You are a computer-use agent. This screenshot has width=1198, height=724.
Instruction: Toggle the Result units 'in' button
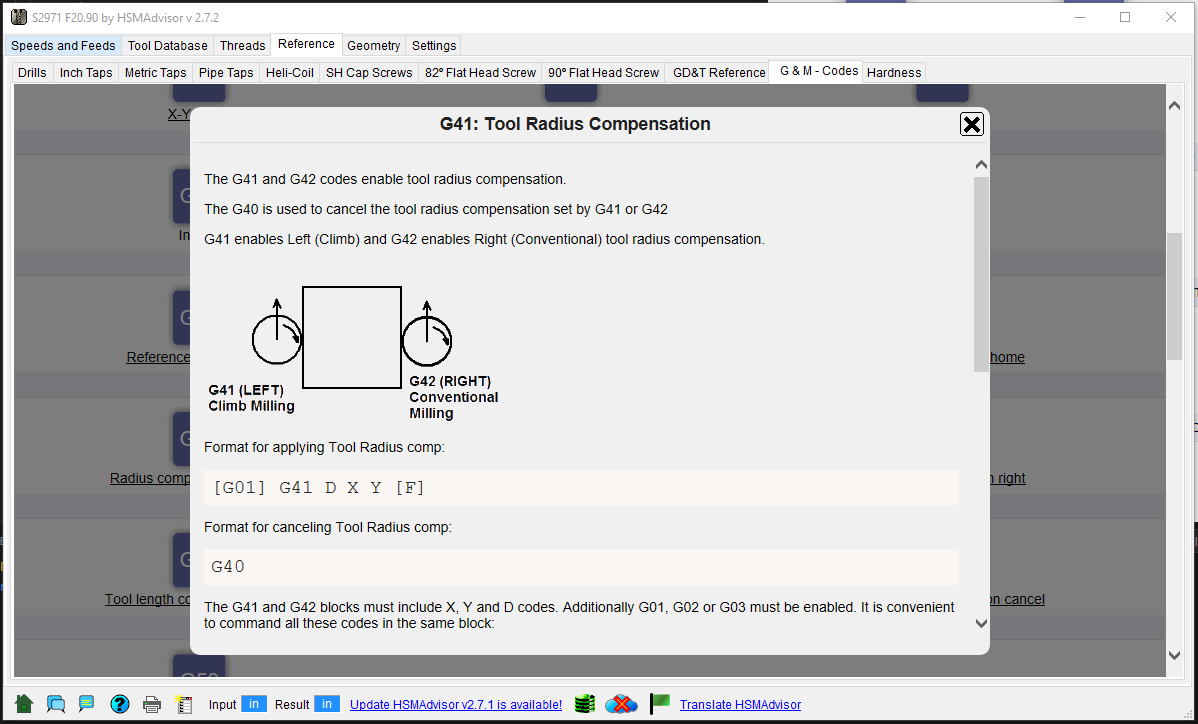[x=326, y=704]
